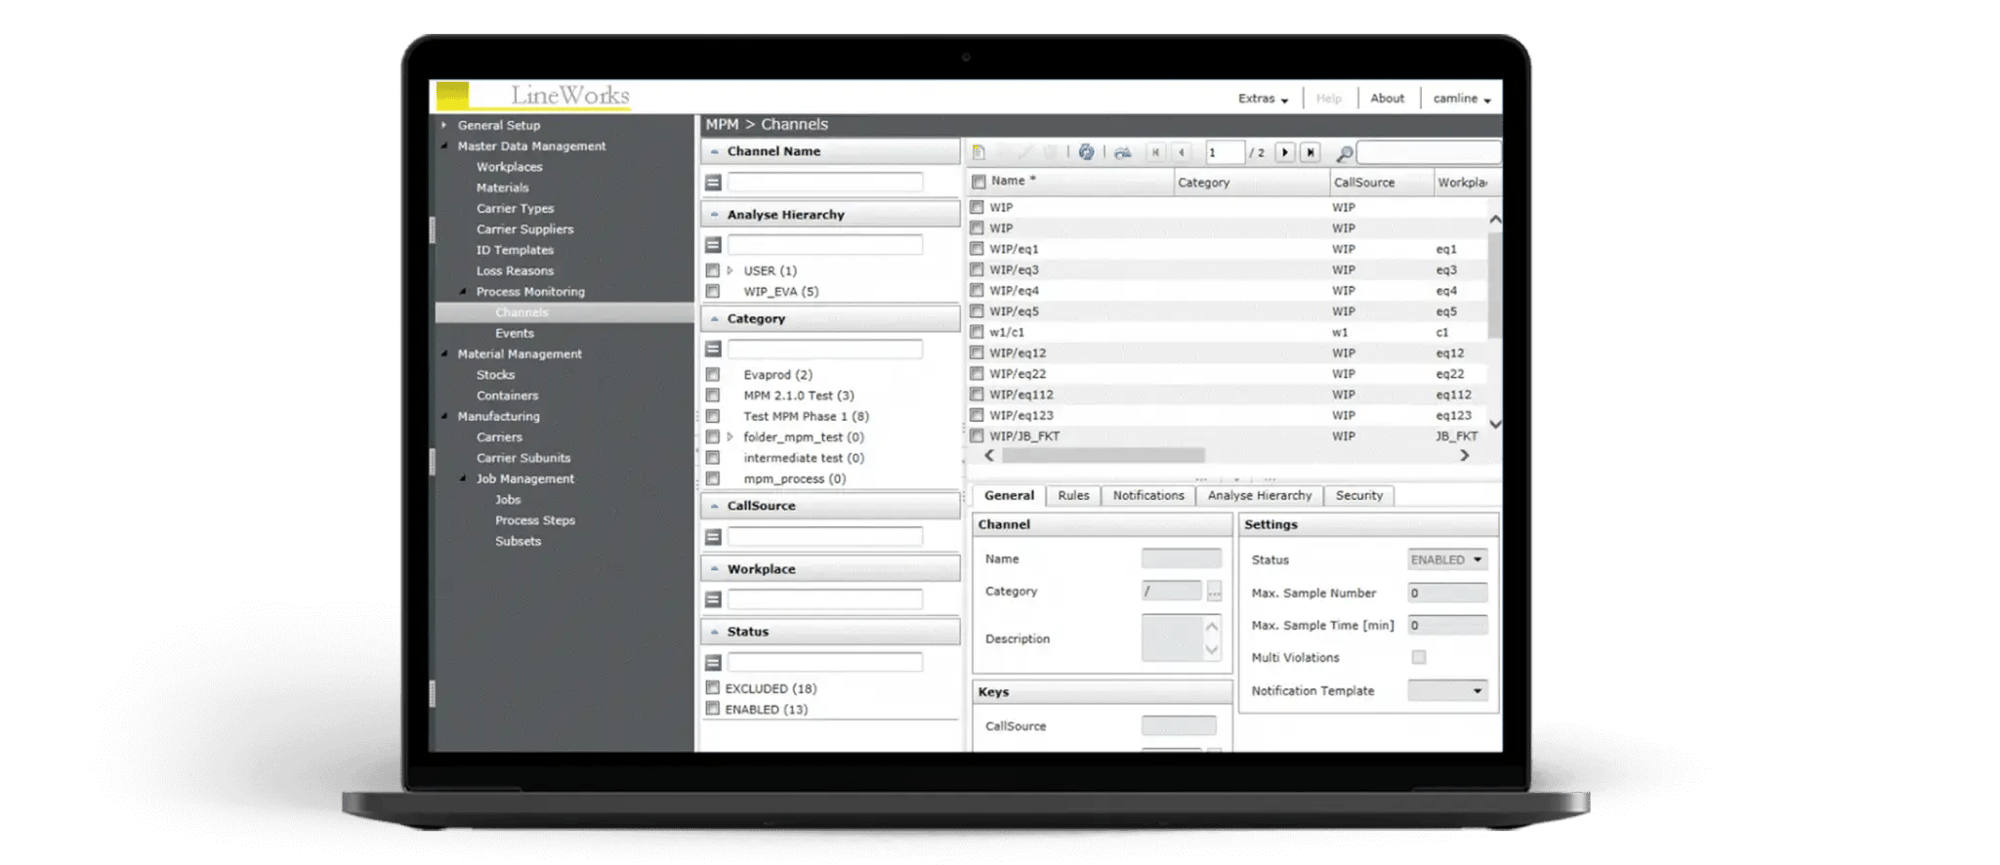Switch to the Analyse Hierarchy tab
The height and width of the screenshot is (865, 2000).
click(x=1259, y=495)
